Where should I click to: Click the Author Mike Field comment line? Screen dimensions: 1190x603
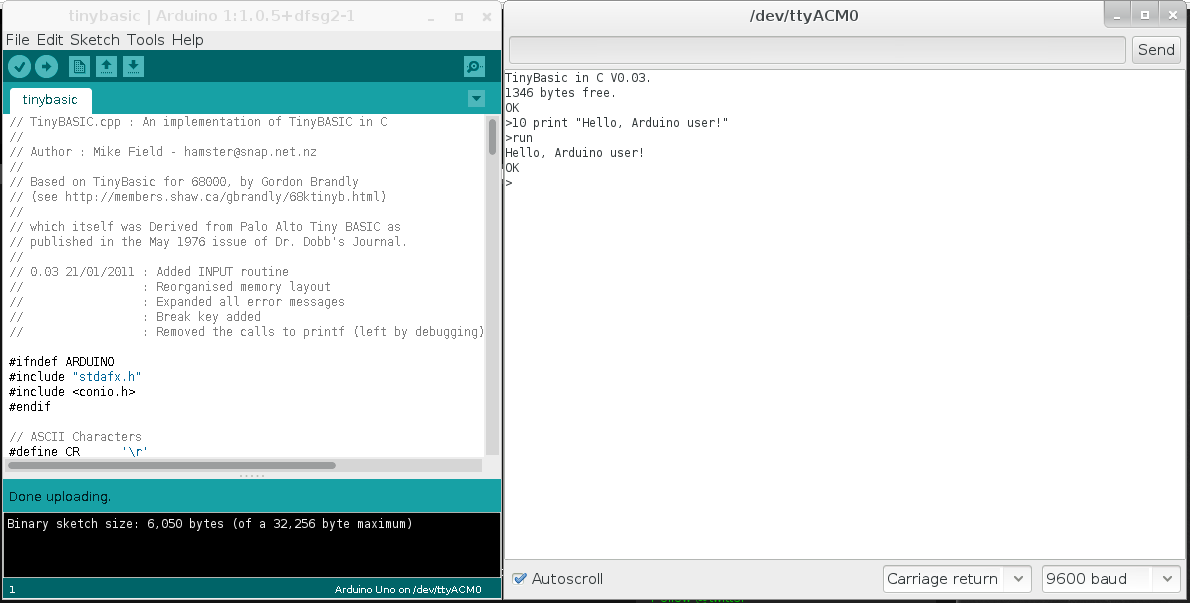[x=162, y=152]
